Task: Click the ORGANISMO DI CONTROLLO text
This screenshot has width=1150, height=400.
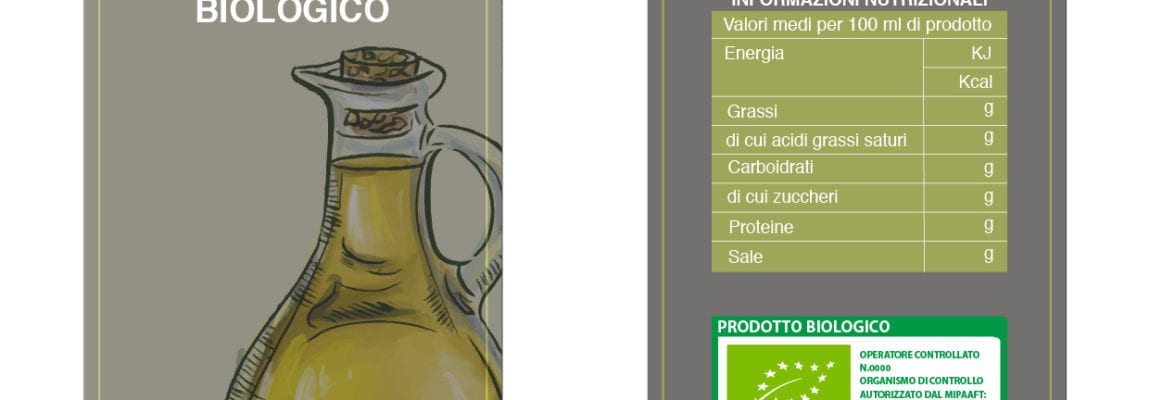Action: (921, 381)
